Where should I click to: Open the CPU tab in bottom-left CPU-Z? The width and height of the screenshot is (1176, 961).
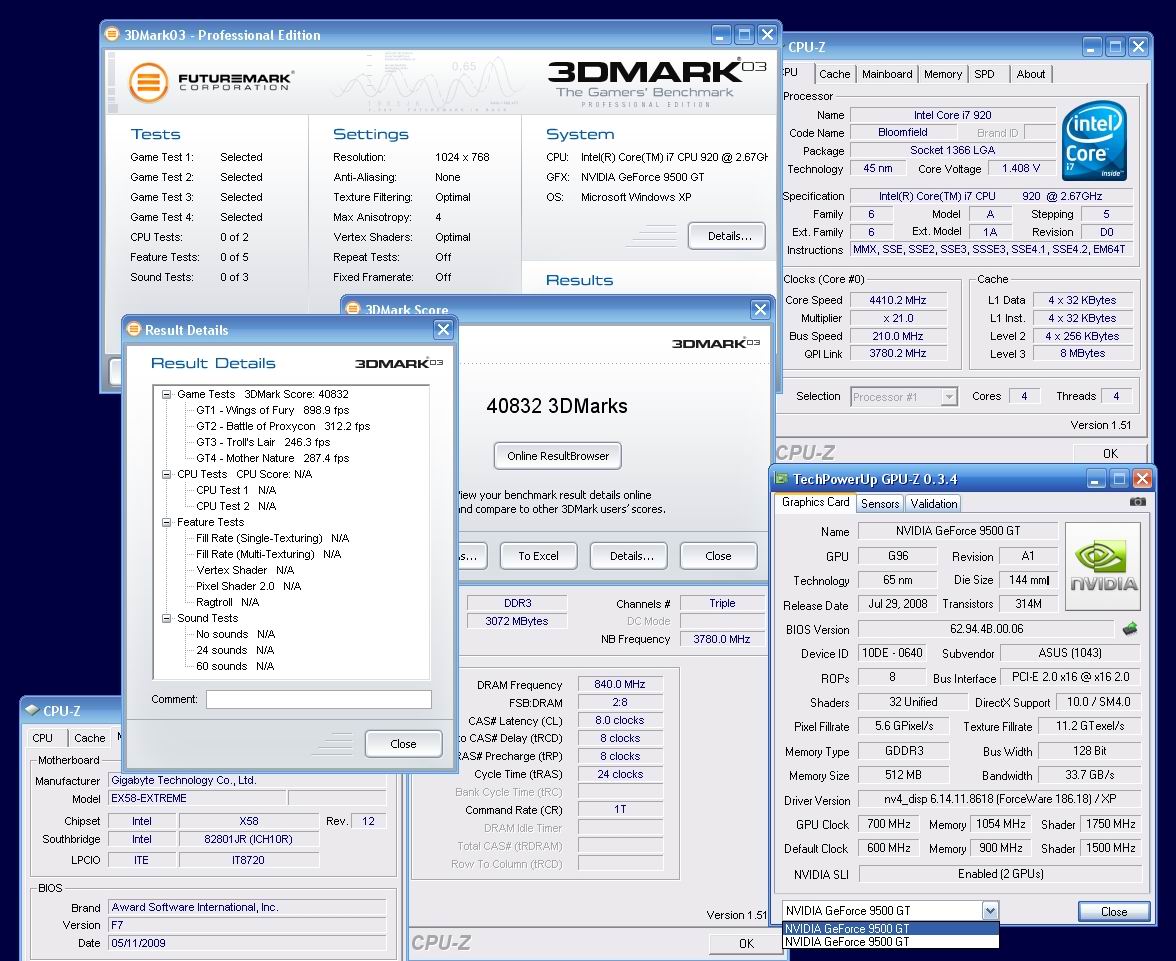pyautogui.click(x=43, y=737)
